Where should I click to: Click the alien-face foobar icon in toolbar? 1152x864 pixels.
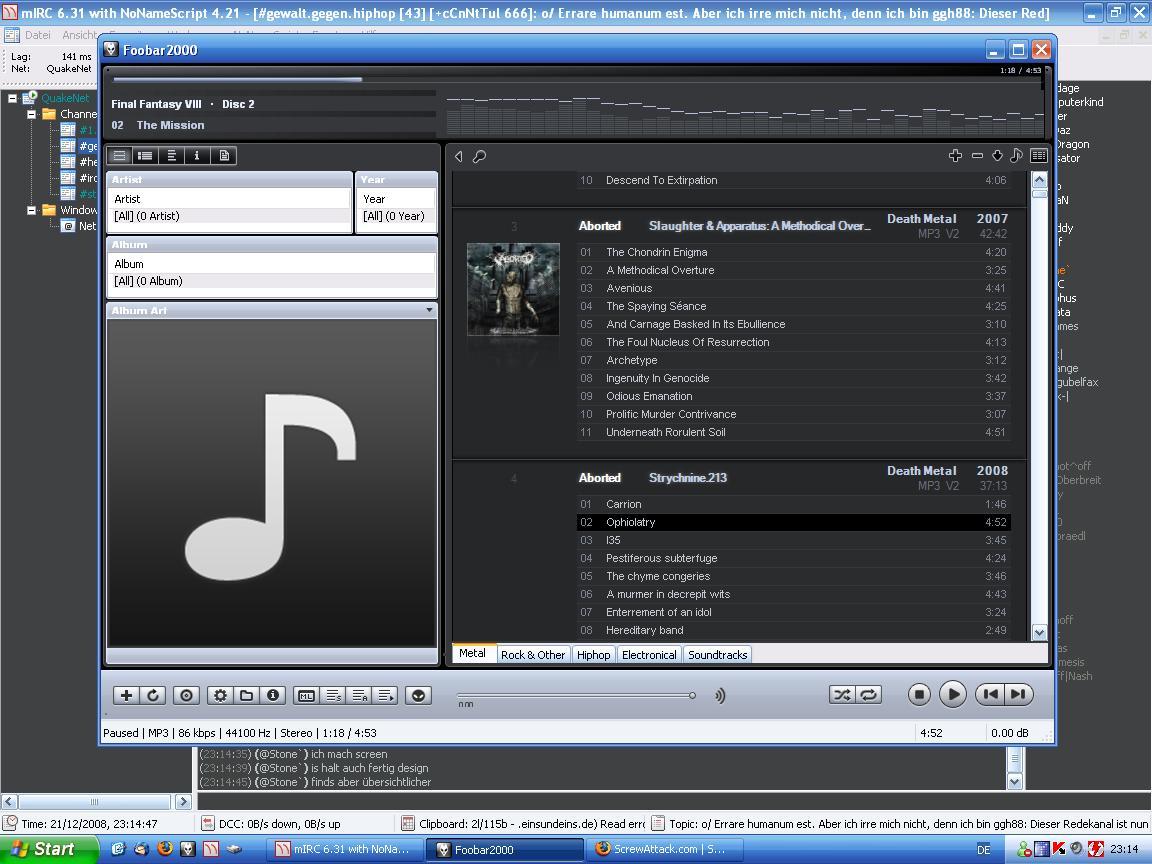pyautogui.click(x=418, y=695)
